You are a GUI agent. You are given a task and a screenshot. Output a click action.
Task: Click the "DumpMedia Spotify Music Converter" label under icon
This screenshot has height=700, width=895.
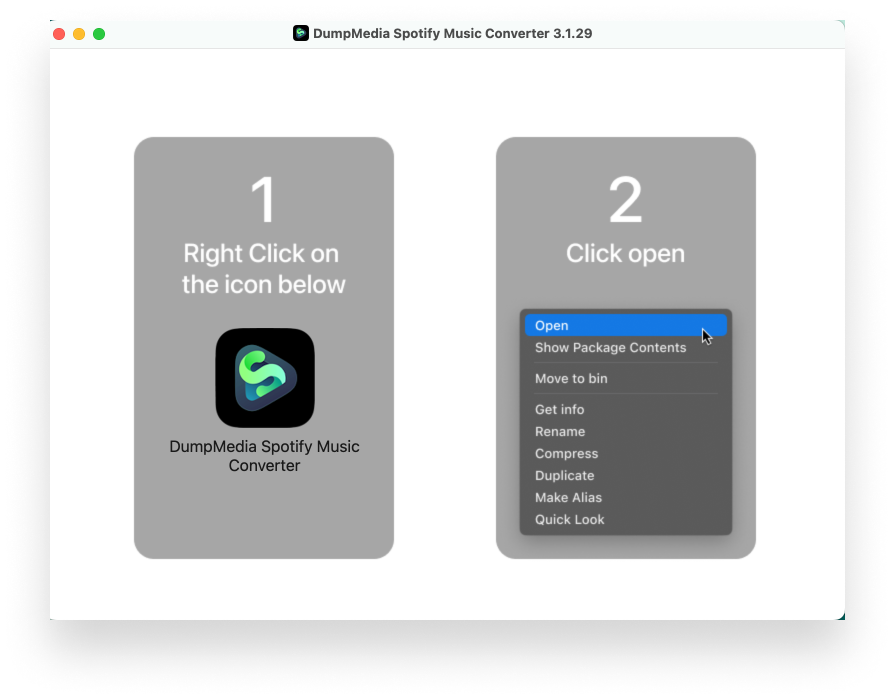coord(264,456)
